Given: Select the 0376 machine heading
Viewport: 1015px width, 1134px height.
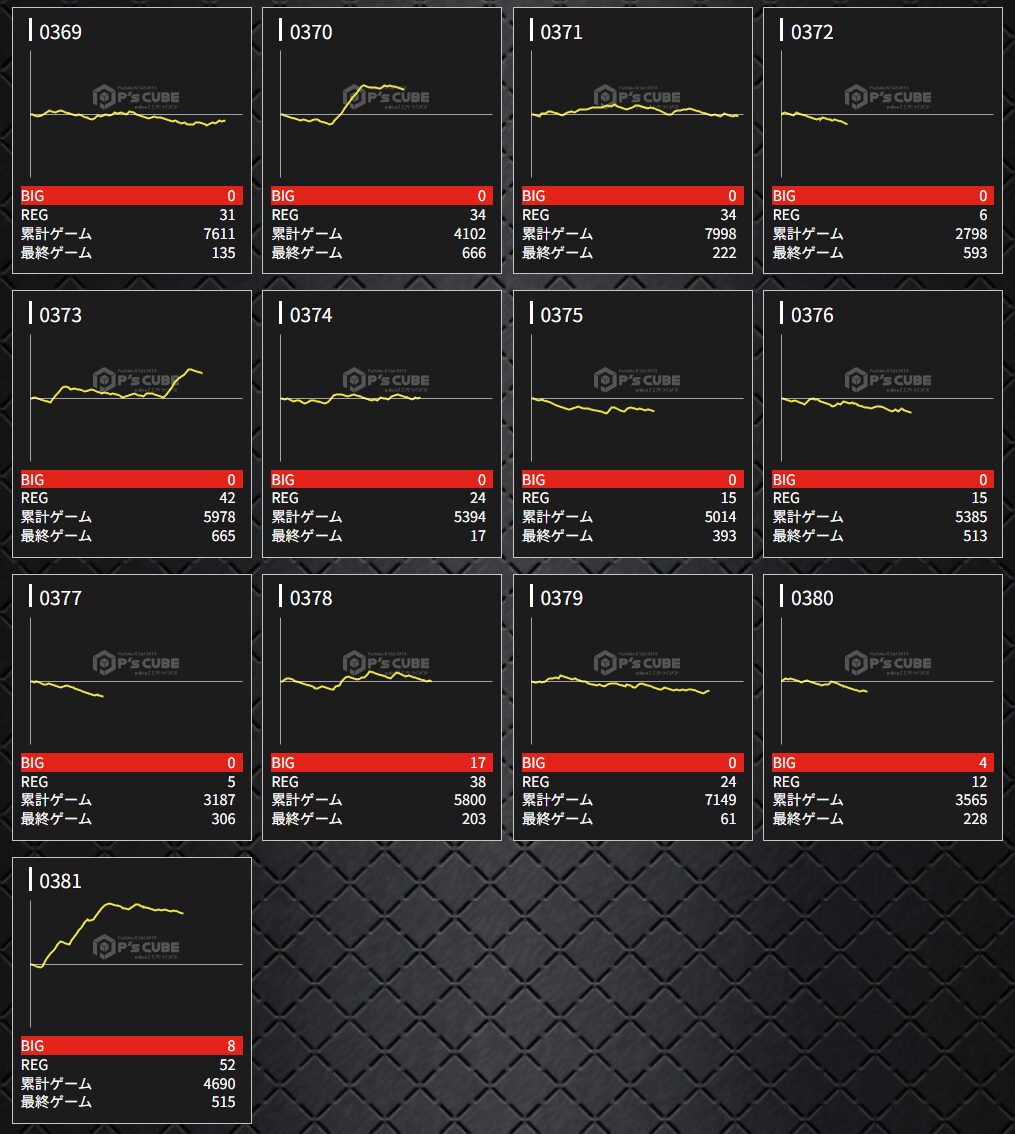Looking at the screenshot, I should pyautogui.click(x=812, y=315).
